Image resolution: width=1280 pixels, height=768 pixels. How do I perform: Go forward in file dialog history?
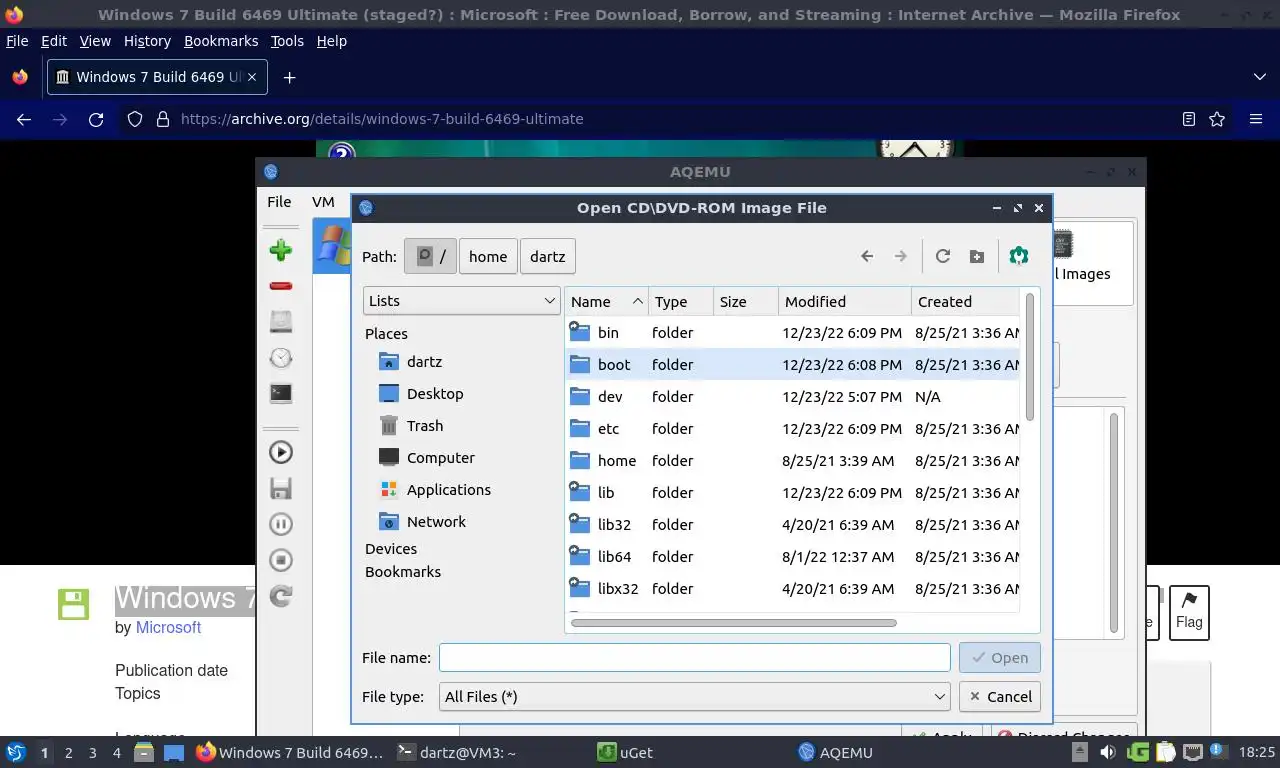tap(901, 256)
